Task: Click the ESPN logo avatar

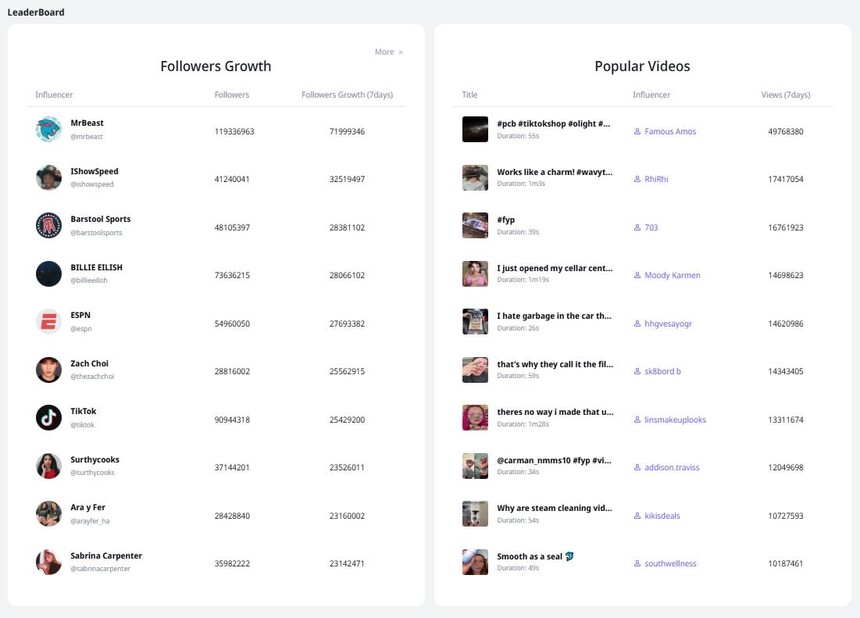Action: pyautogui.click(x=49, y=321)
